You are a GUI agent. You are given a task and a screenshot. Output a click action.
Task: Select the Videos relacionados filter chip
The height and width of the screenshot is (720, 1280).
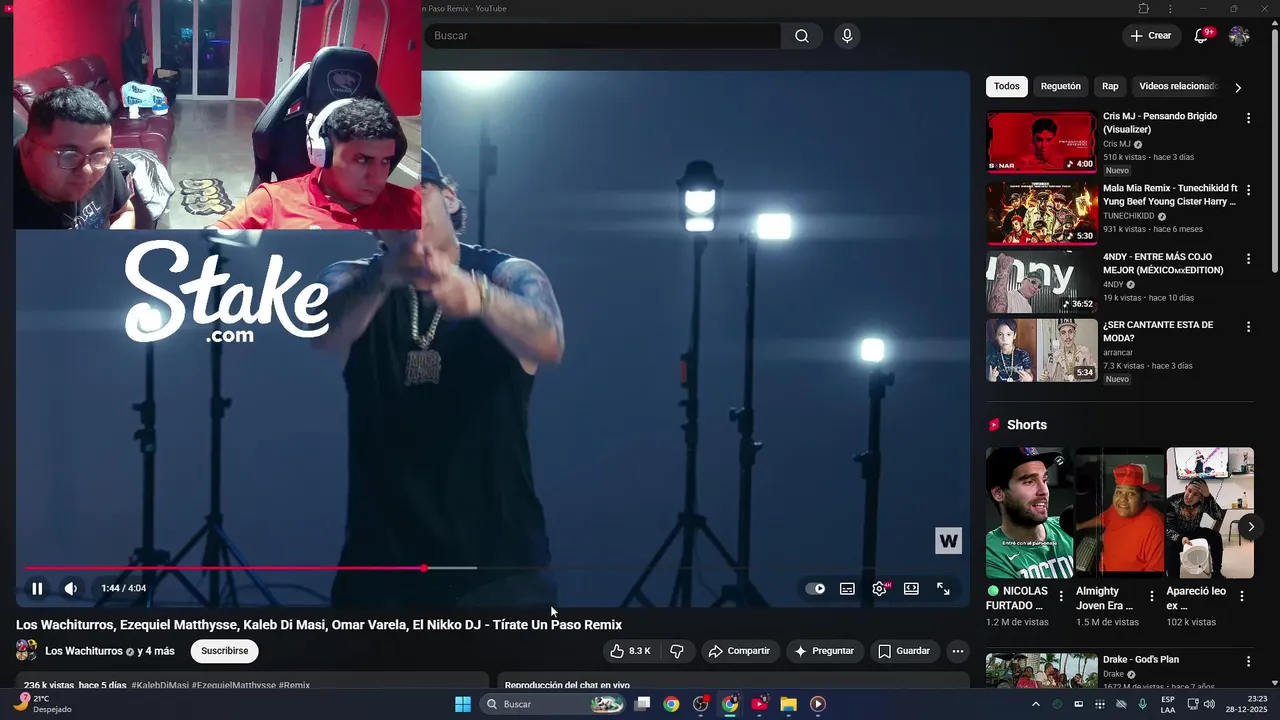pos(1177,86)
